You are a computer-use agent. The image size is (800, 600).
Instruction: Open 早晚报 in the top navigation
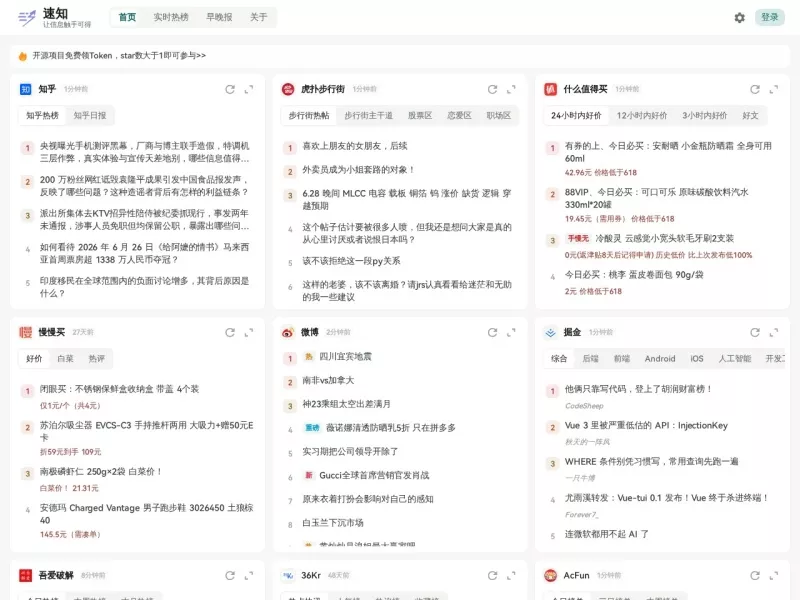(x=219, y=17)
